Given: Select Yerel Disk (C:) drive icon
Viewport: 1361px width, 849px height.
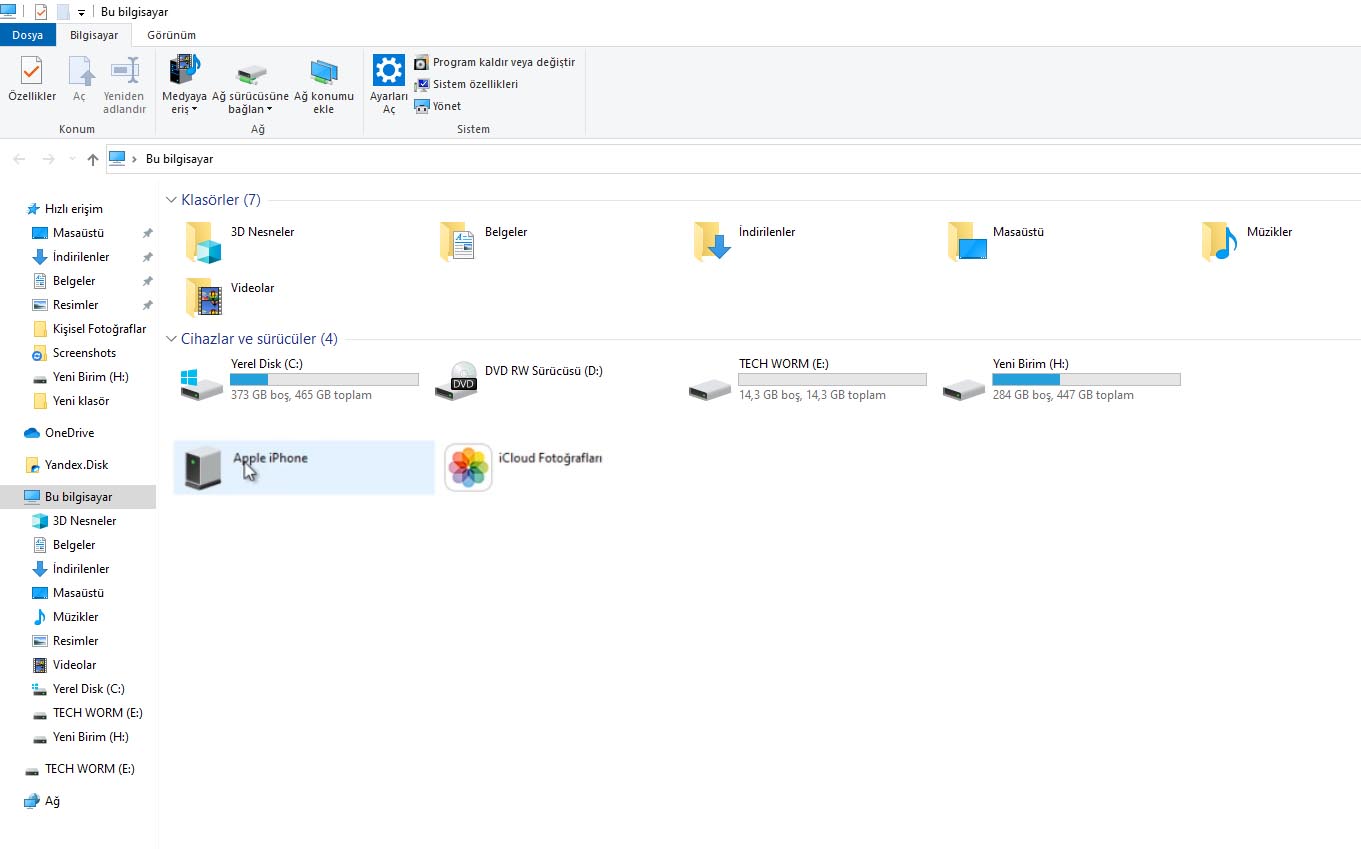Looking at the screenshot, I should click(202, 382).
